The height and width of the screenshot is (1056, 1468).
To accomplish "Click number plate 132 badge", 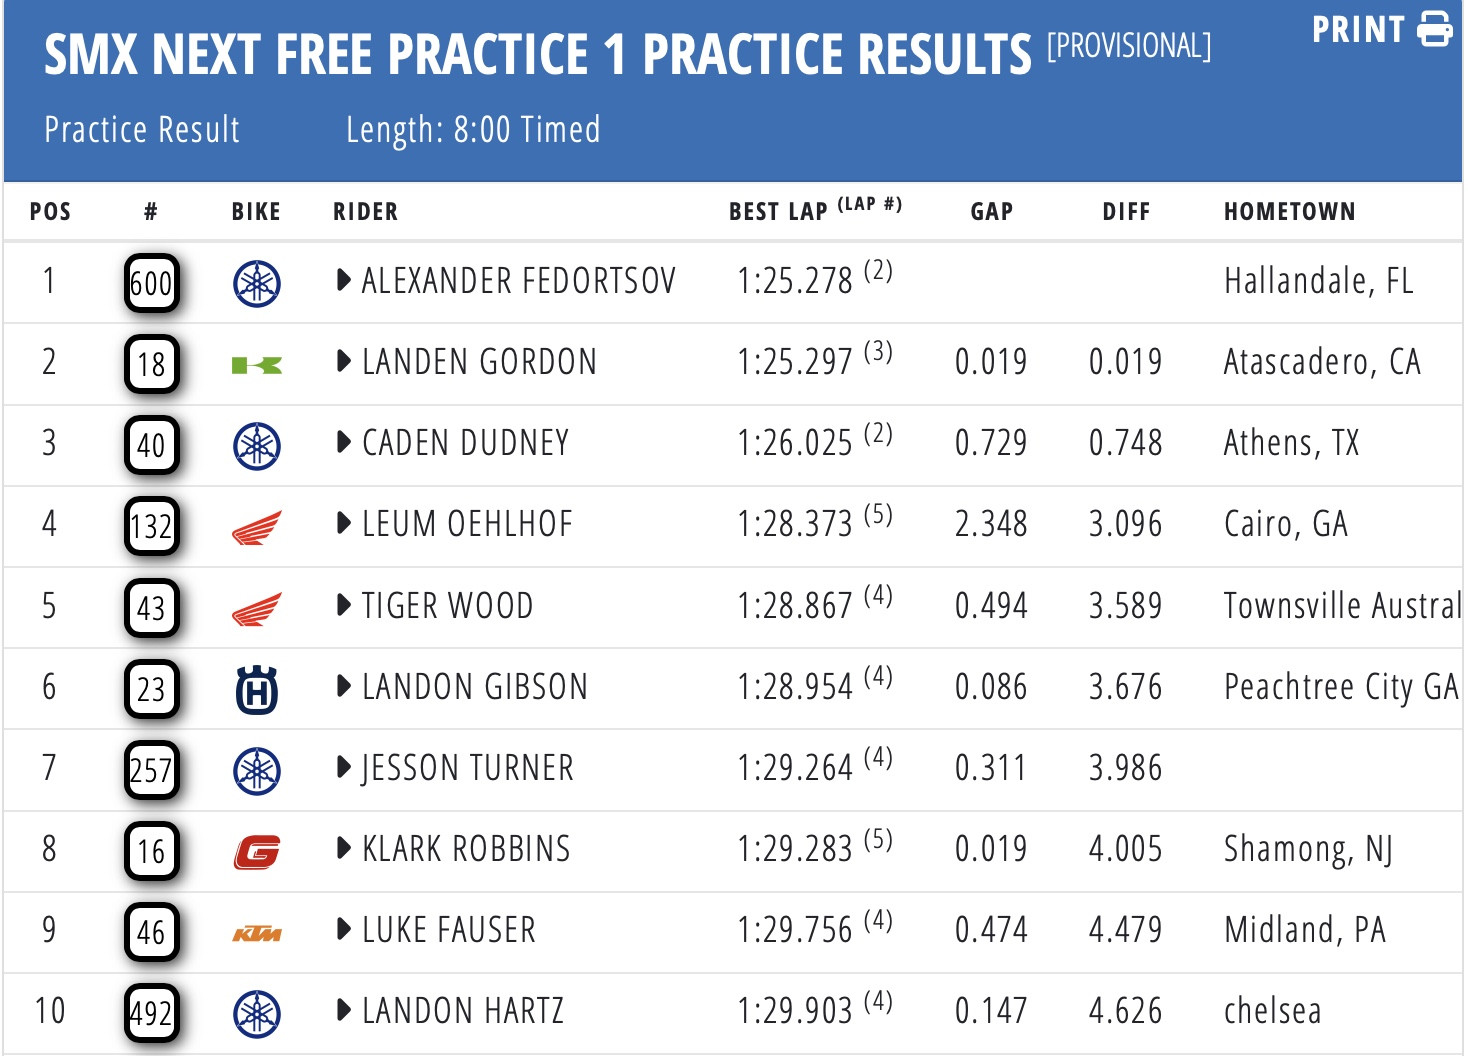I will [x=152, y=527].
